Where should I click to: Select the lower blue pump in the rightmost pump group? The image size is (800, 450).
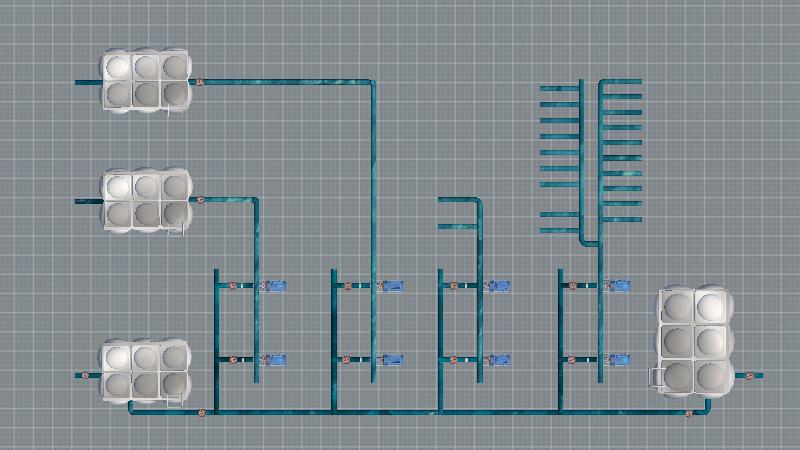[620, 359]
